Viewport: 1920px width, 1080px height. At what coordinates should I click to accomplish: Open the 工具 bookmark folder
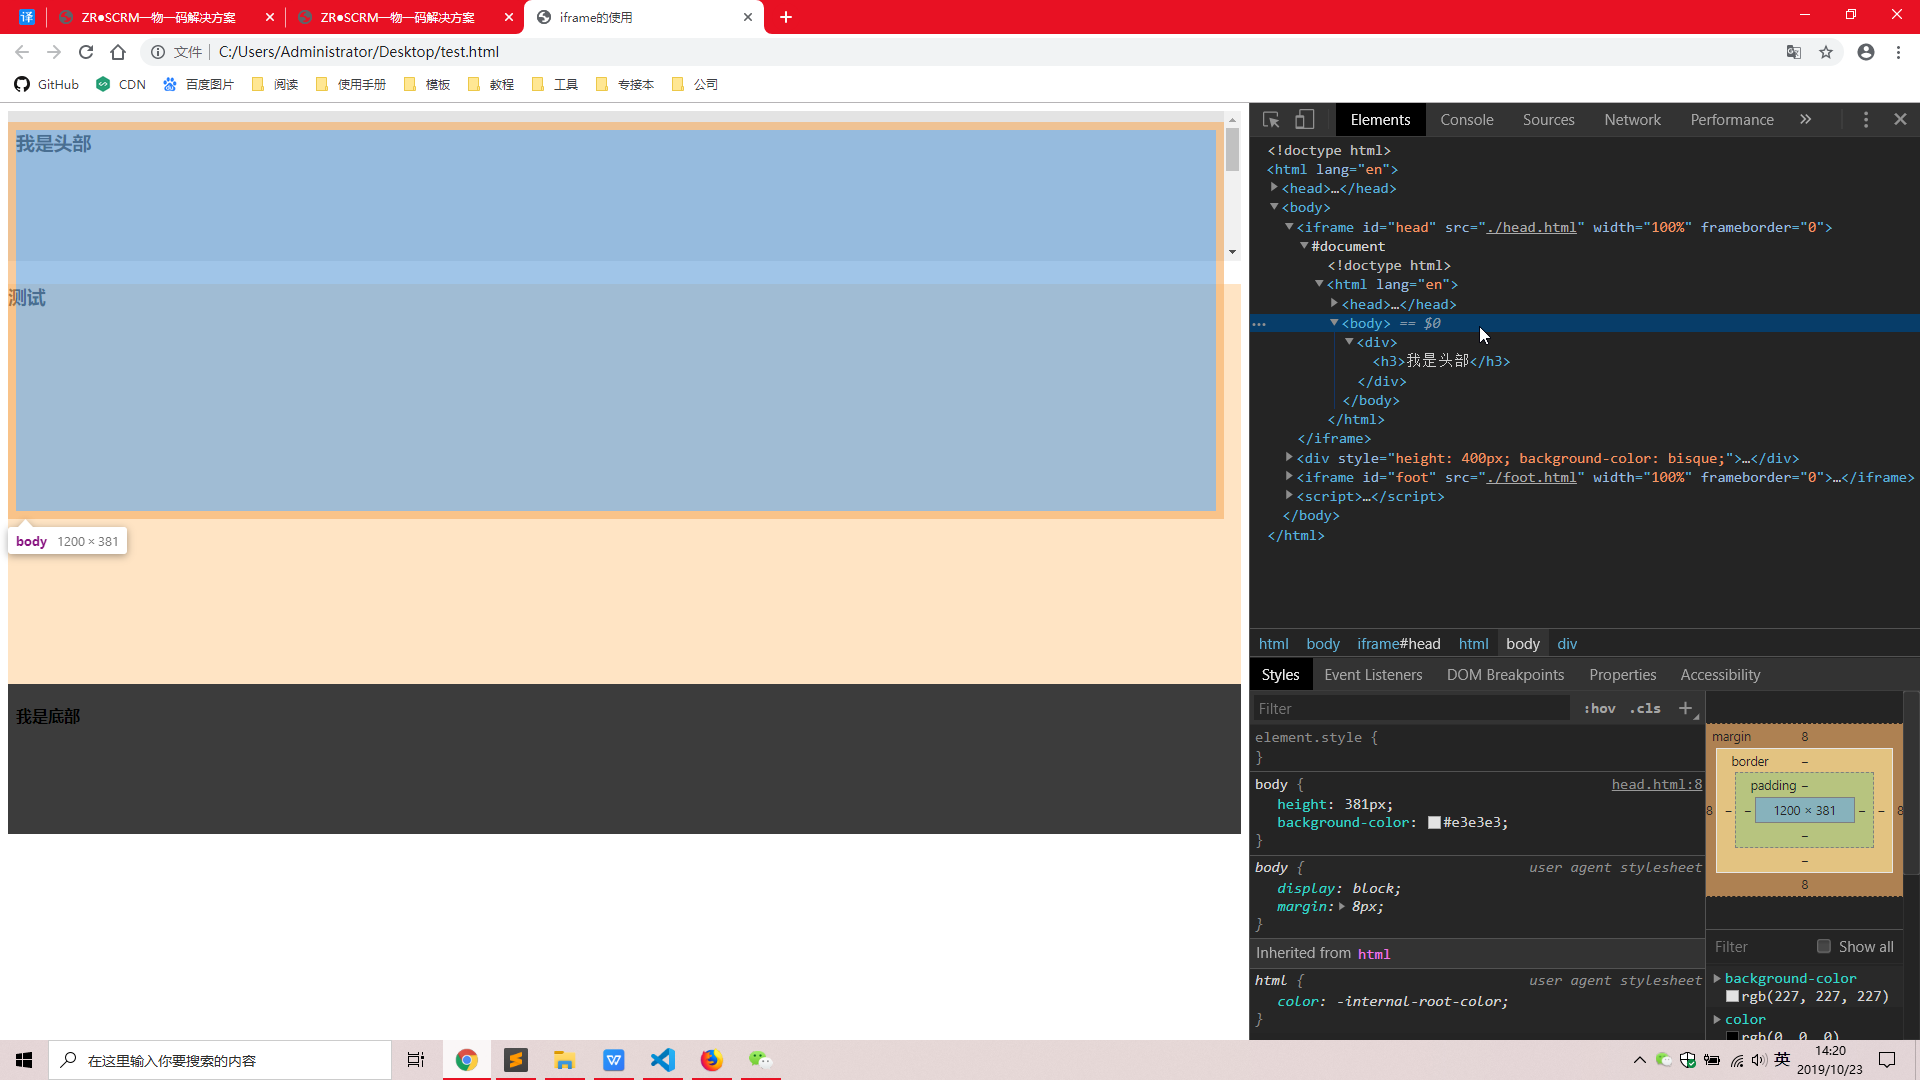[555, 85]
